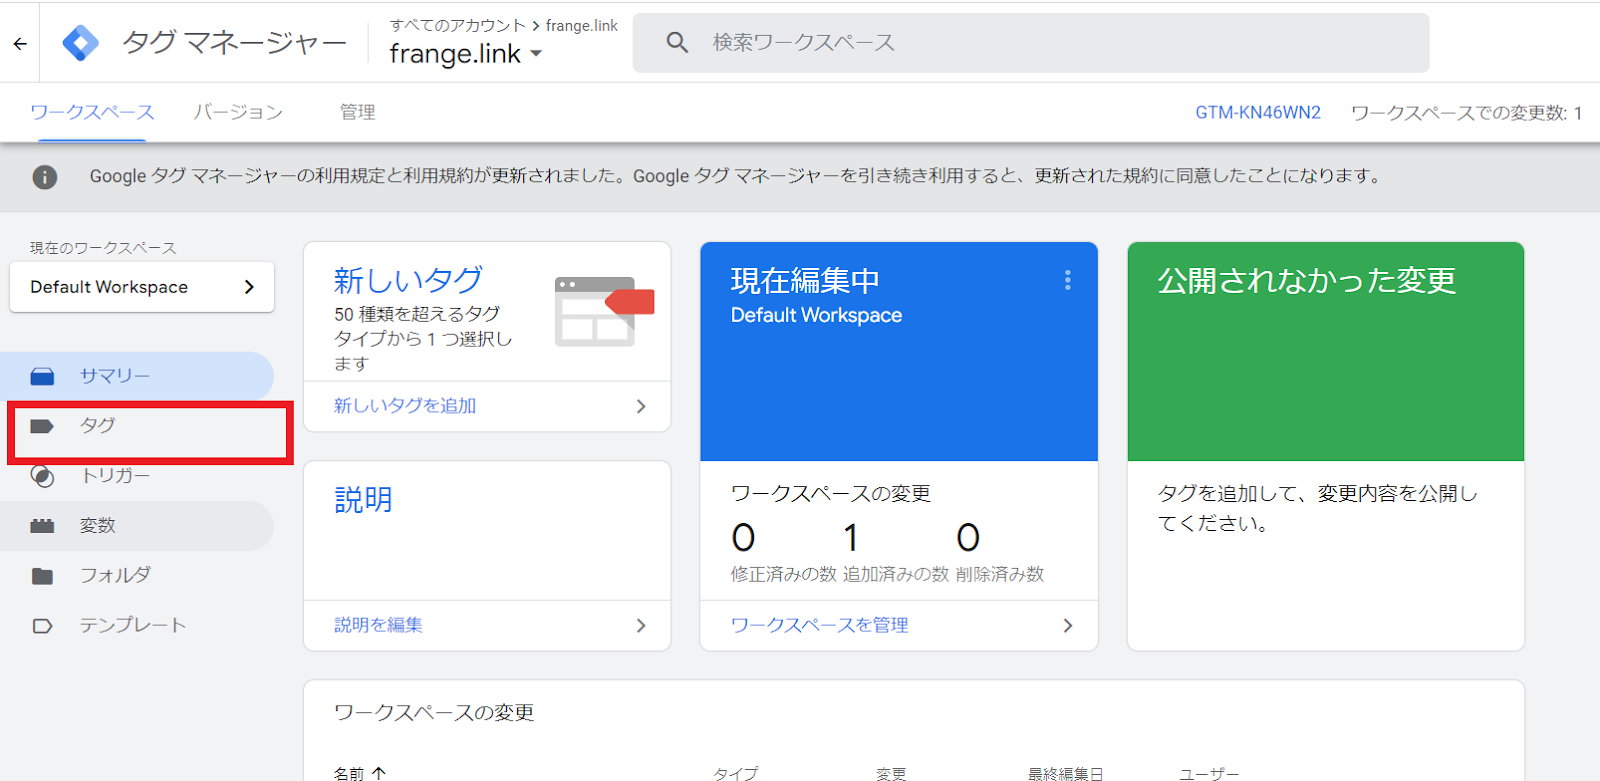Expand the Default Workspace selector
The width and height of the screenshot is (1600, 781).
pyautogui.click(x=142, y=287)
